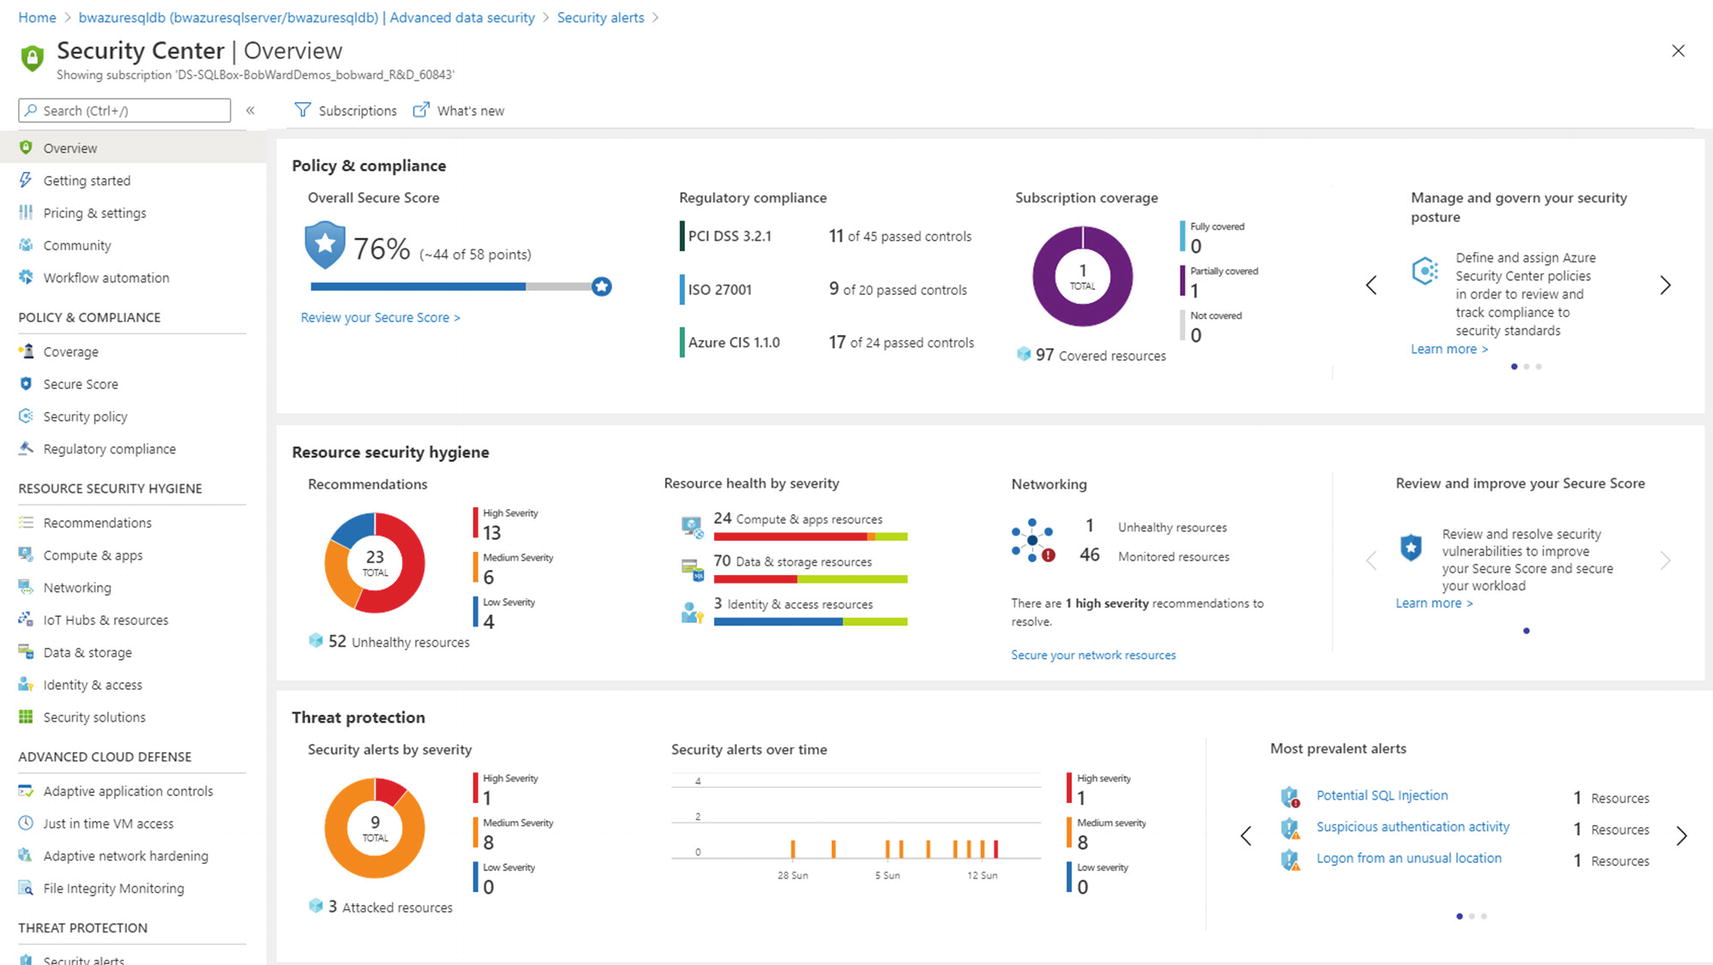Viewport: 1713px width, 965px height.
Task: Click second dot in security posture carousel
Action: click(x=1526, y=367)
